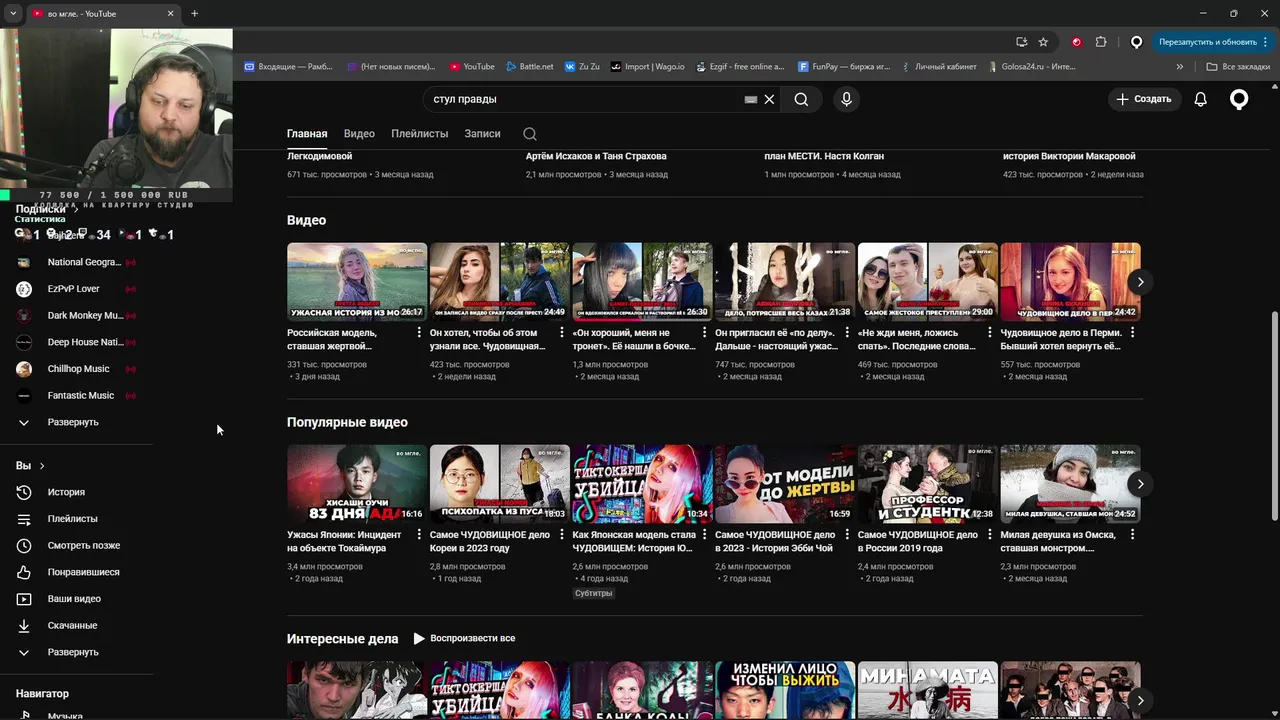Click the Создать button
This screenshot has width=1280, height=720.
point(1144,99)
